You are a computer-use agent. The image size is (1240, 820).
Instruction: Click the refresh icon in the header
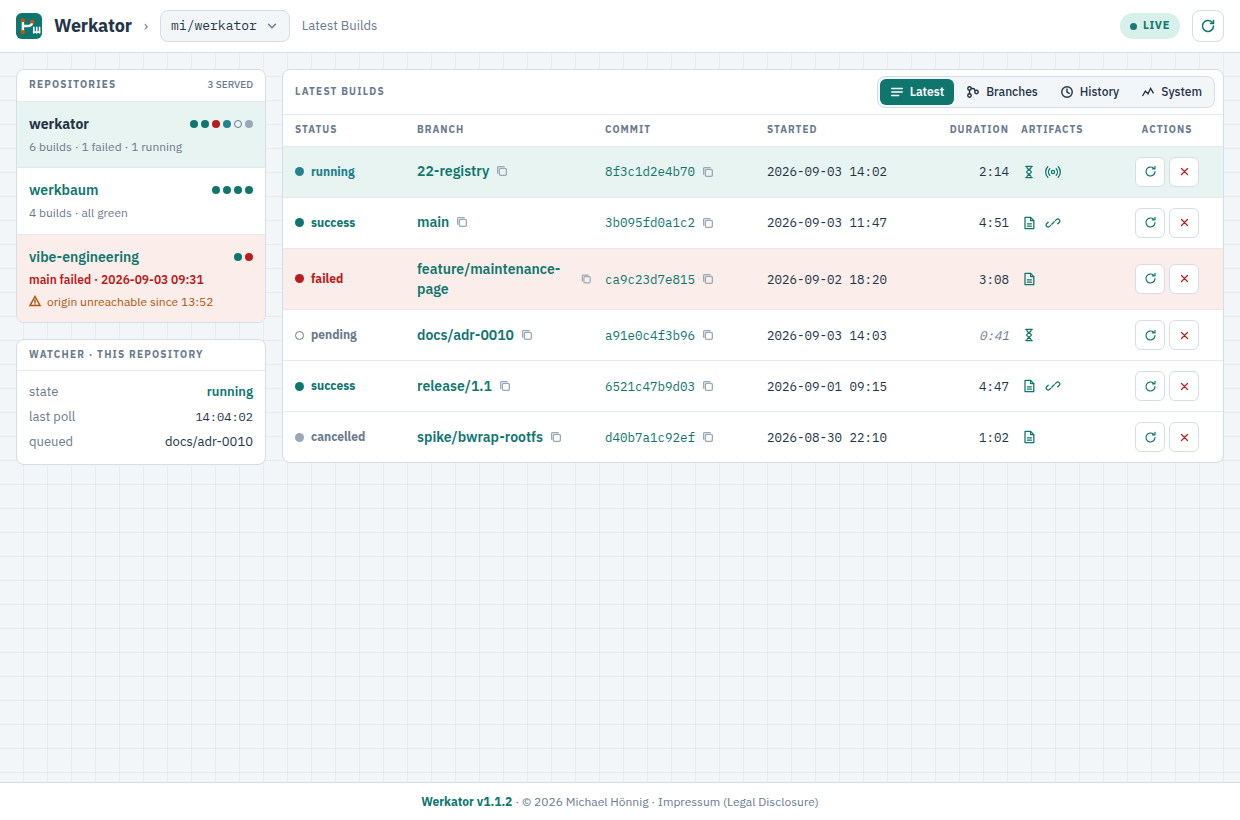1208,26
